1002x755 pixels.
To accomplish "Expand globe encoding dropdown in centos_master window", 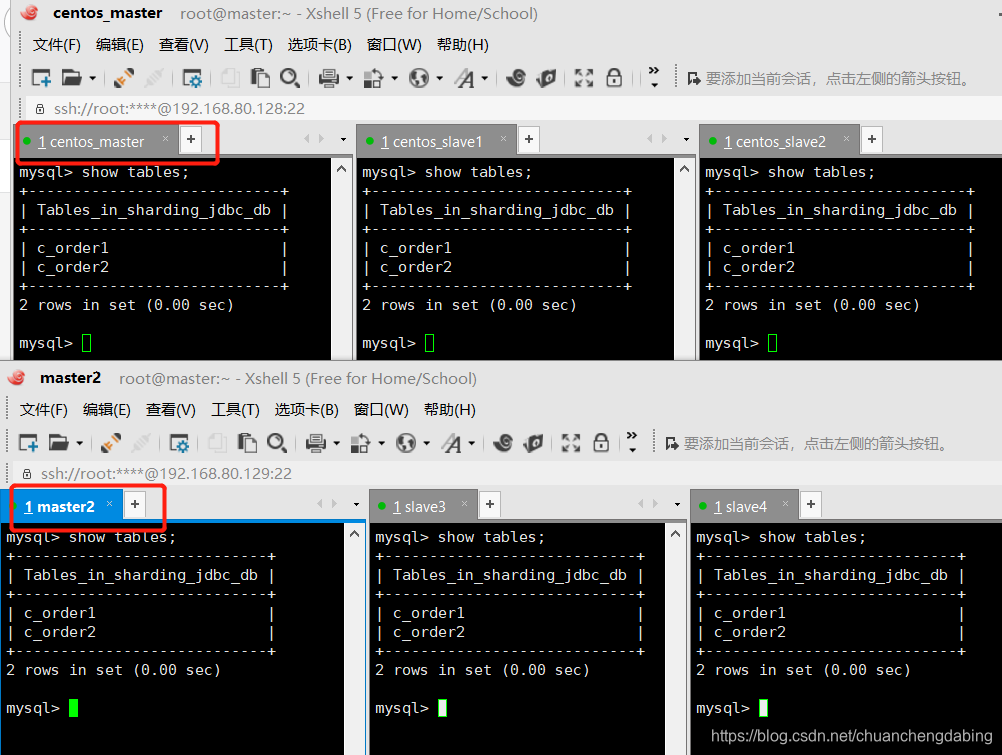I will pyautogui.click(x=440, y=79).
